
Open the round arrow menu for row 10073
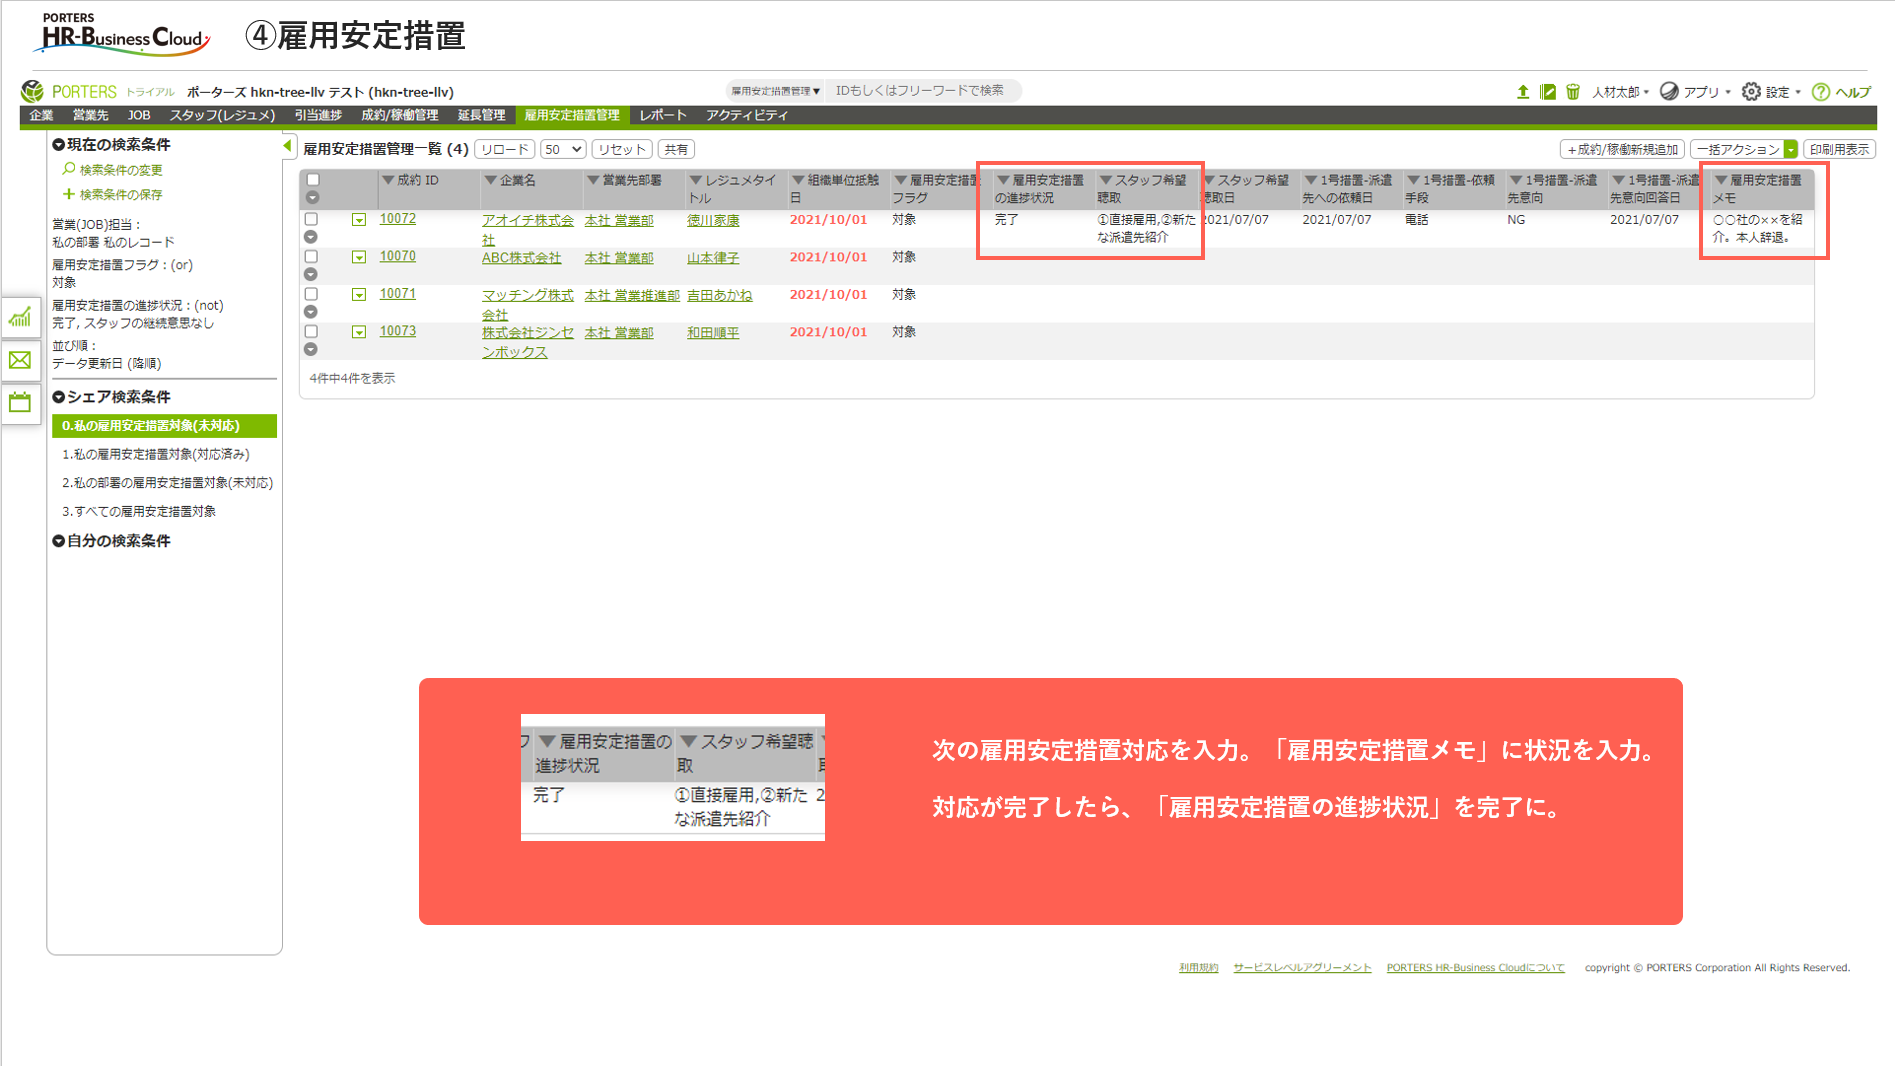coord(311,349)
